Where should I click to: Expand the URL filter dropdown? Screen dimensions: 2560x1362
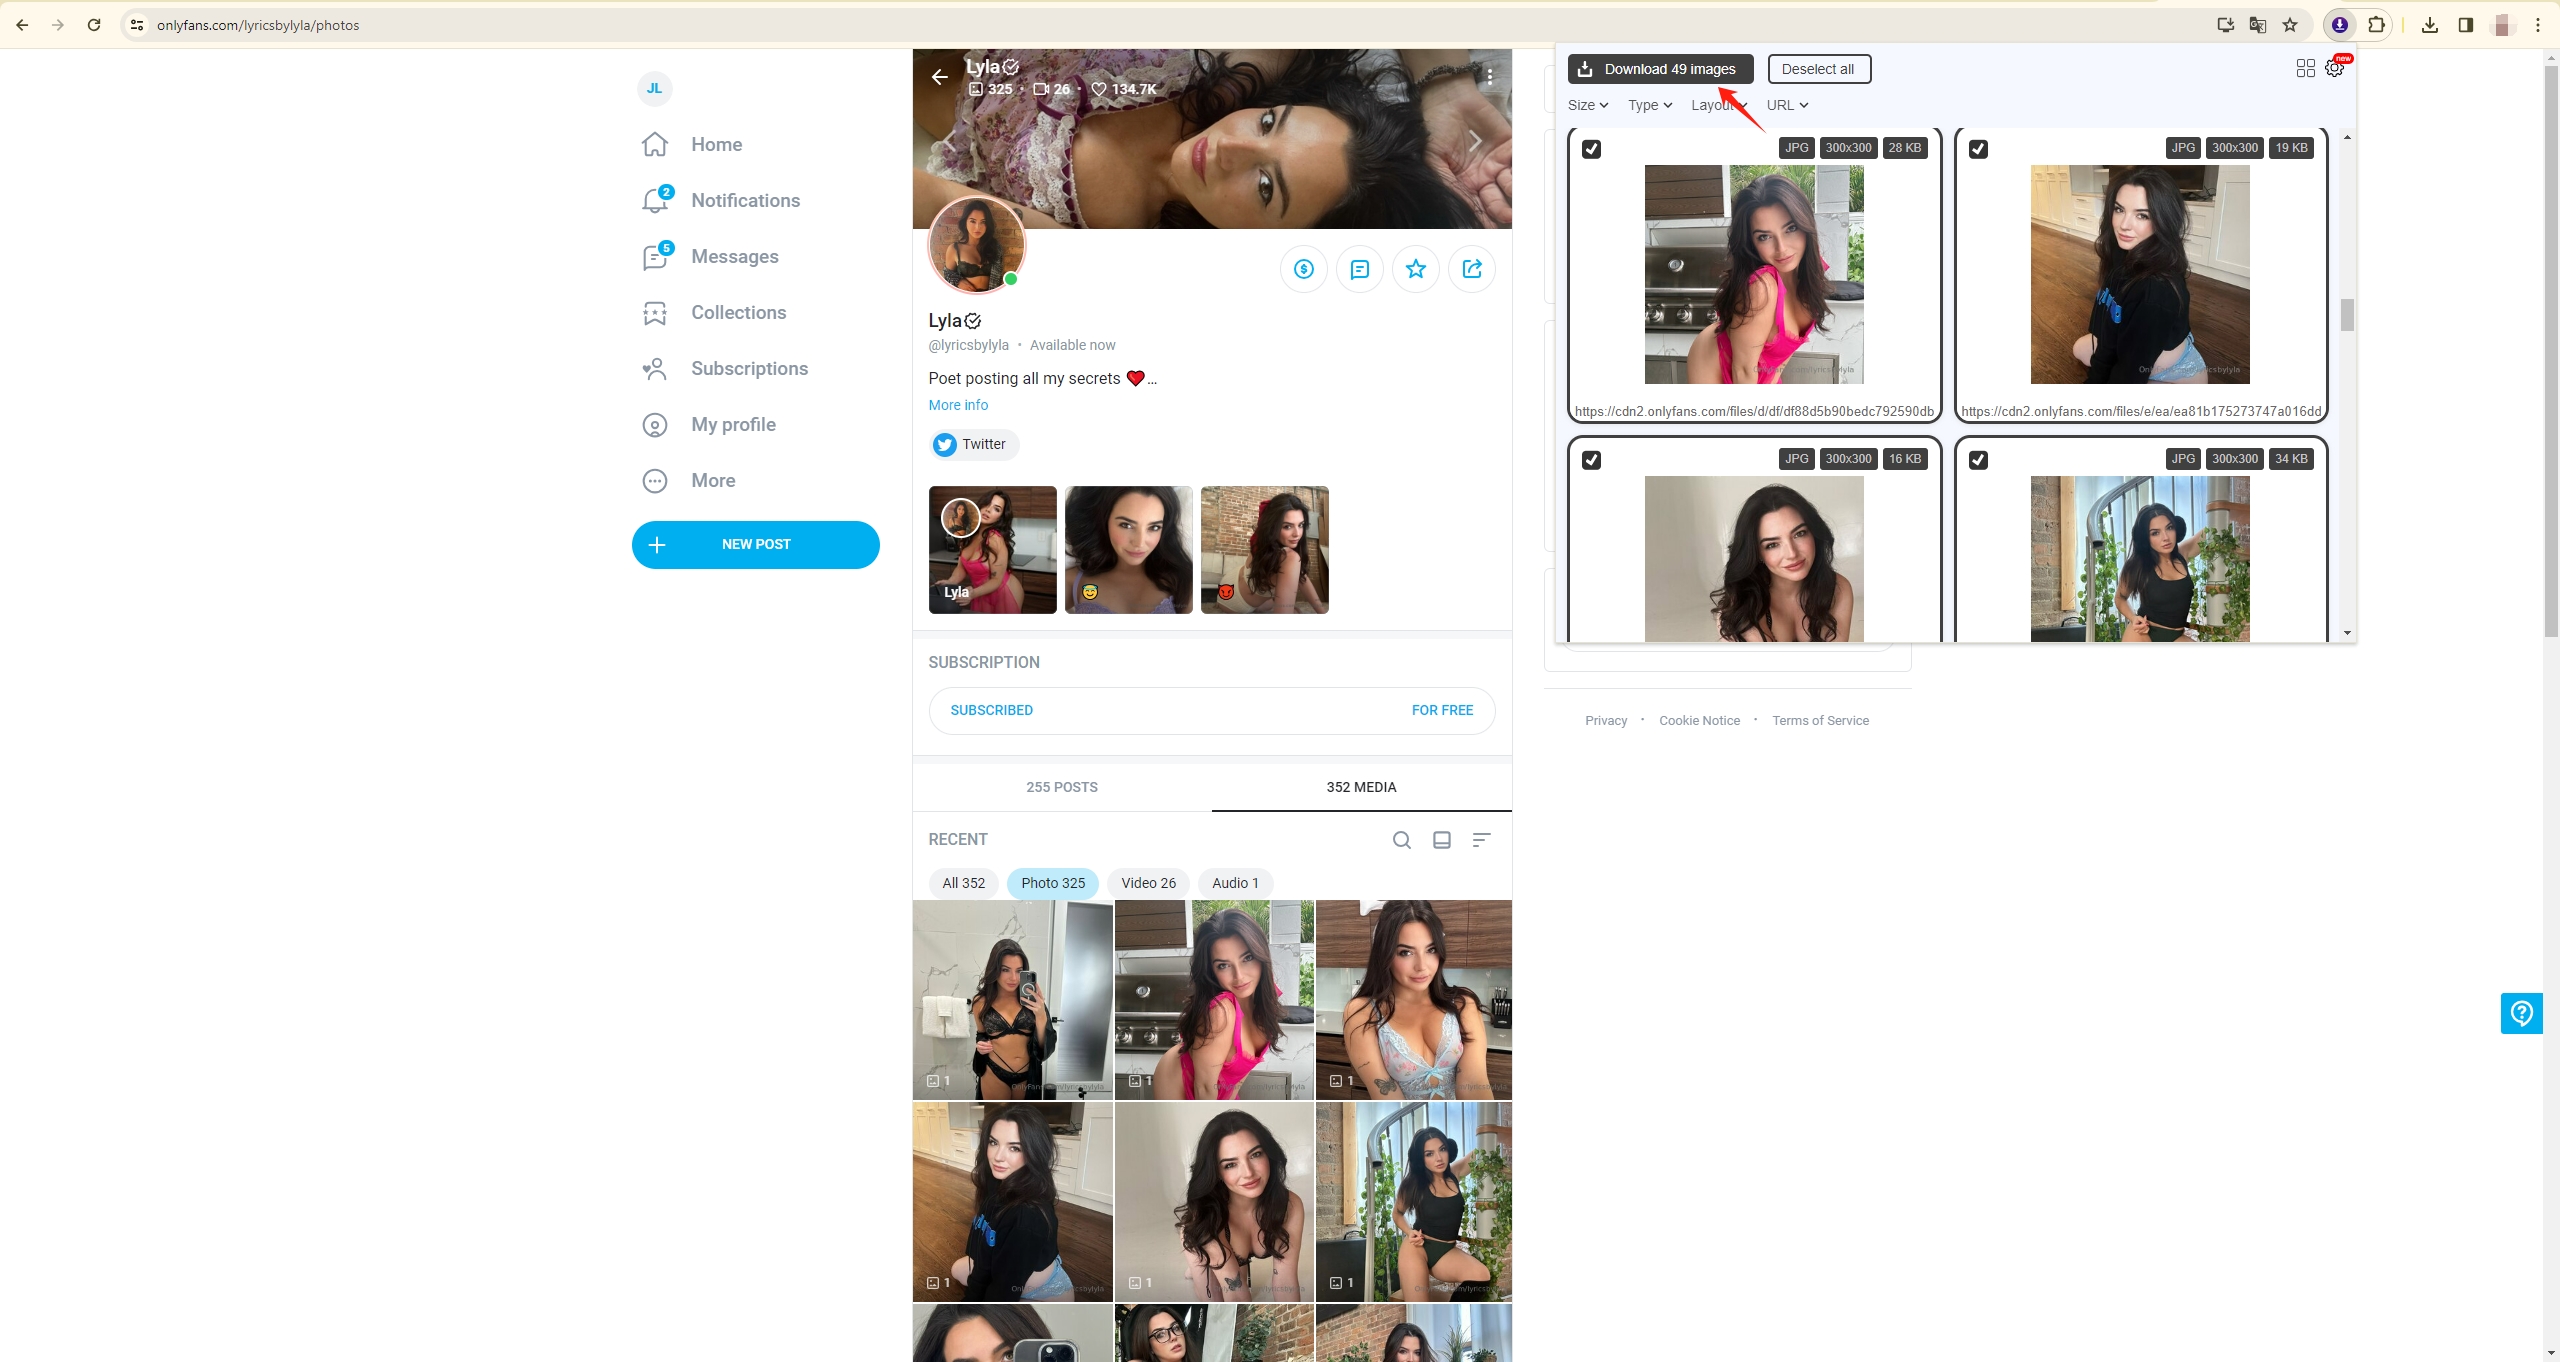[x=1788, y=105]
